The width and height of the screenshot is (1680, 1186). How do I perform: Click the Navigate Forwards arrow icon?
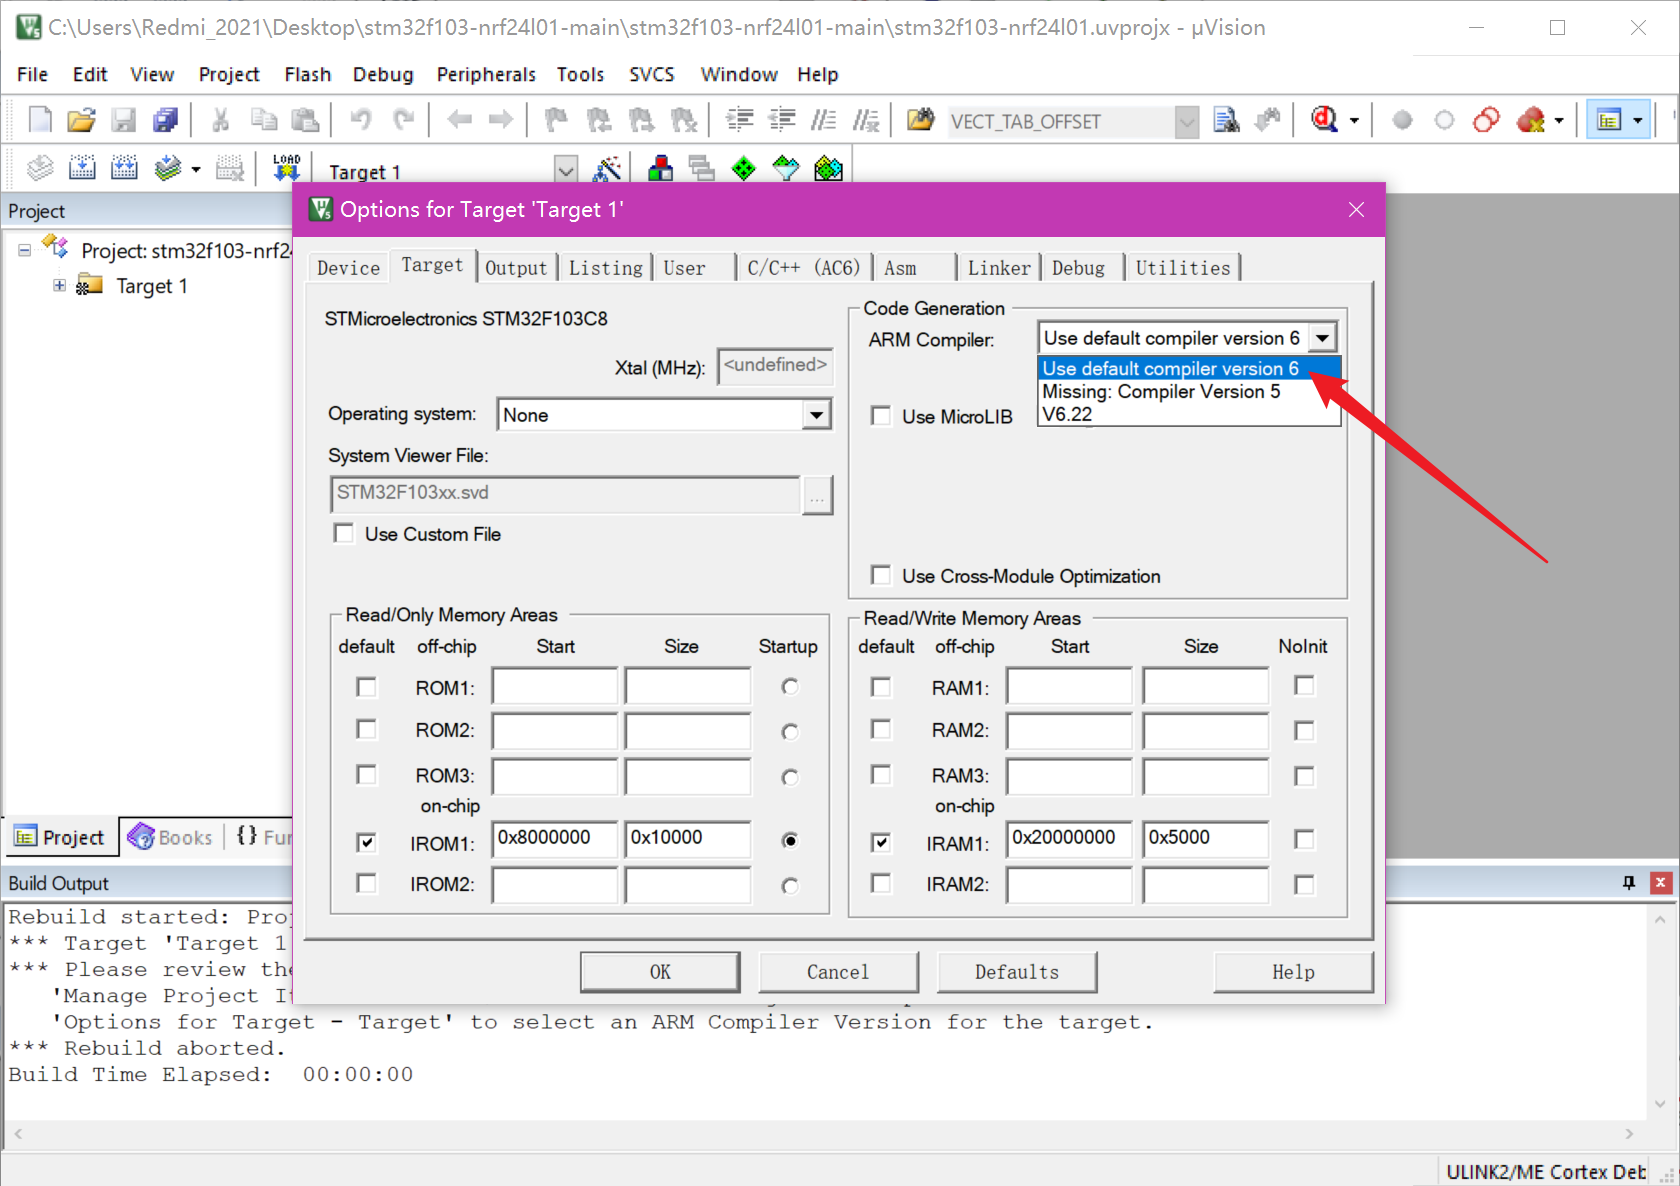(500, 120)
